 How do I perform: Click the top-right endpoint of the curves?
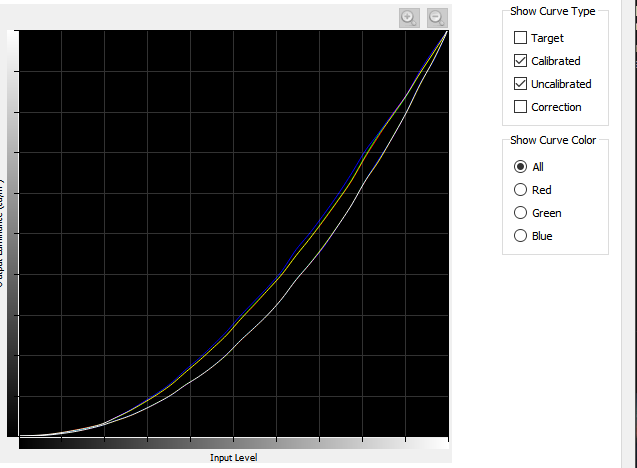pyautogui.click(x=446, y=32)
